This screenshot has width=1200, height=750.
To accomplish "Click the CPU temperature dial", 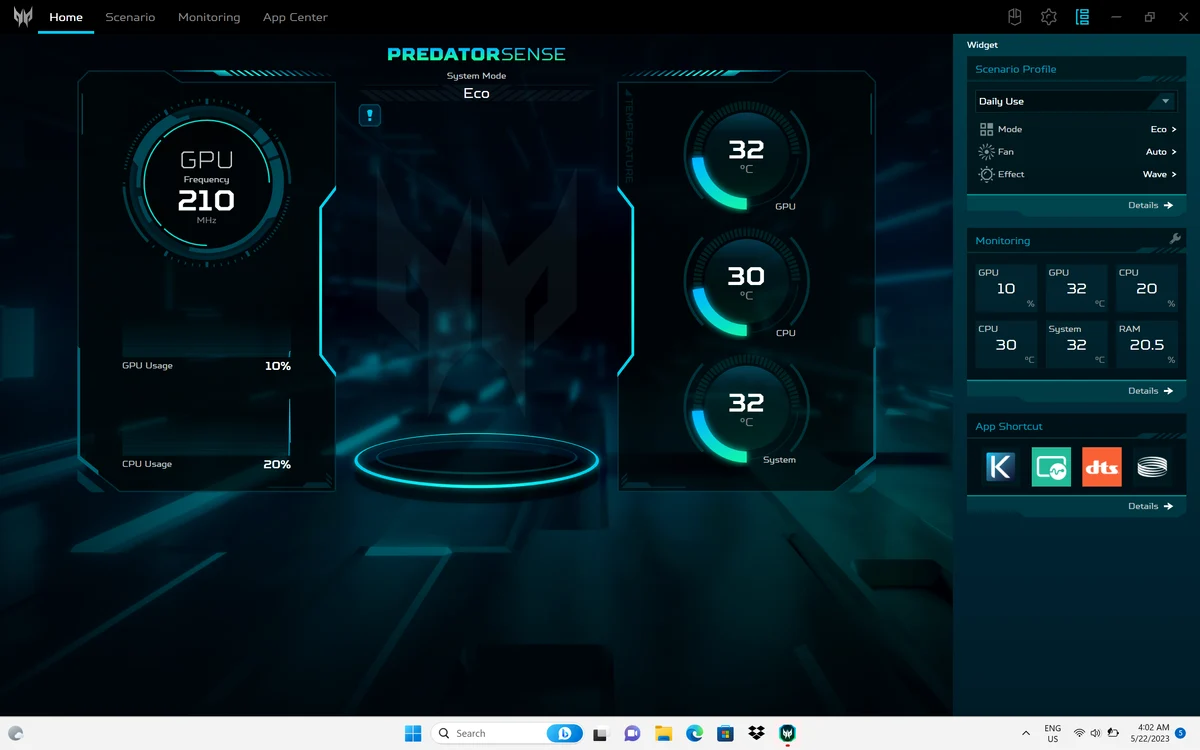I will pos(746,283).
